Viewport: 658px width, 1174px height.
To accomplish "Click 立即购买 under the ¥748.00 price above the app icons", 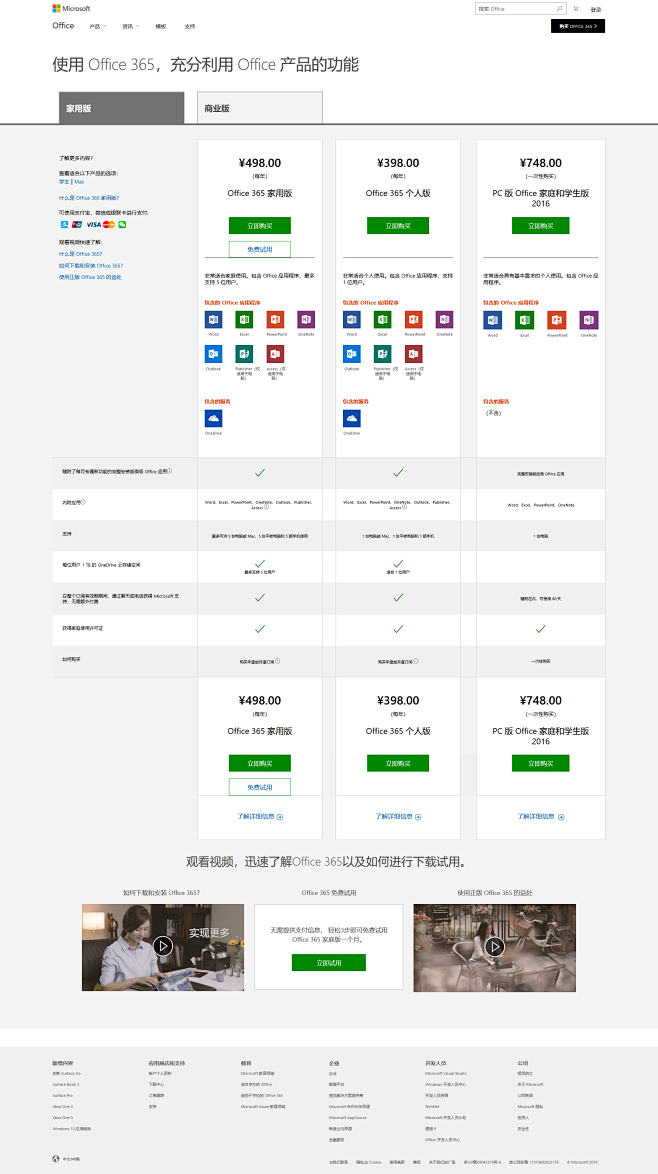I will [x=540, y=225].
